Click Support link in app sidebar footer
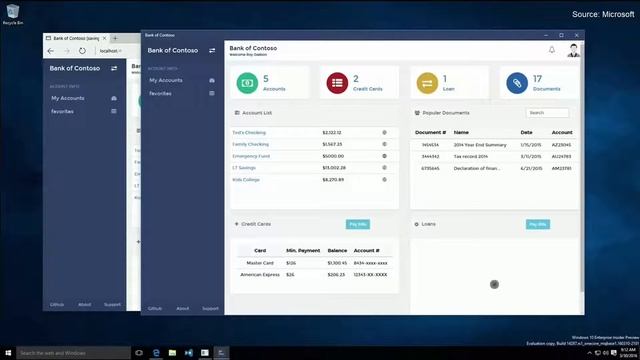Screen dimensions: 640x360 [210, 309]
